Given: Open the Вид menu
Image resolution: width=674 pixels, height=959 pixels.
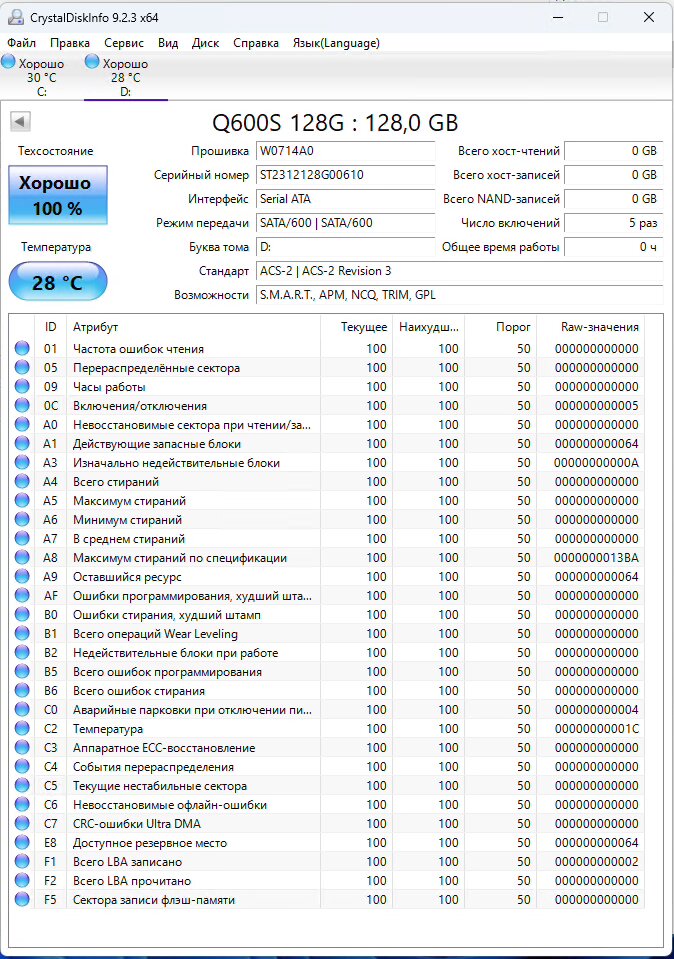Looking at the screenshot, I should tap(168, 43).
